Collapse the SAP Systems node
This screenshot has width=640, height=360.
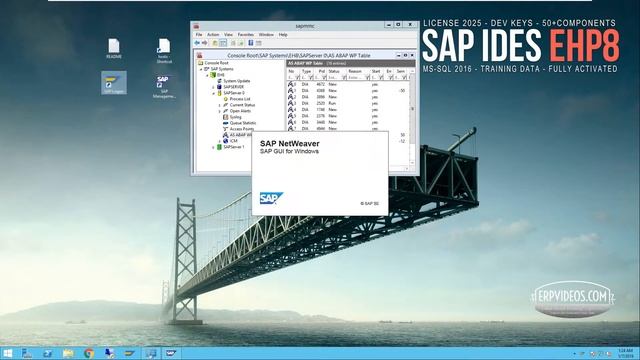(201, 69)
